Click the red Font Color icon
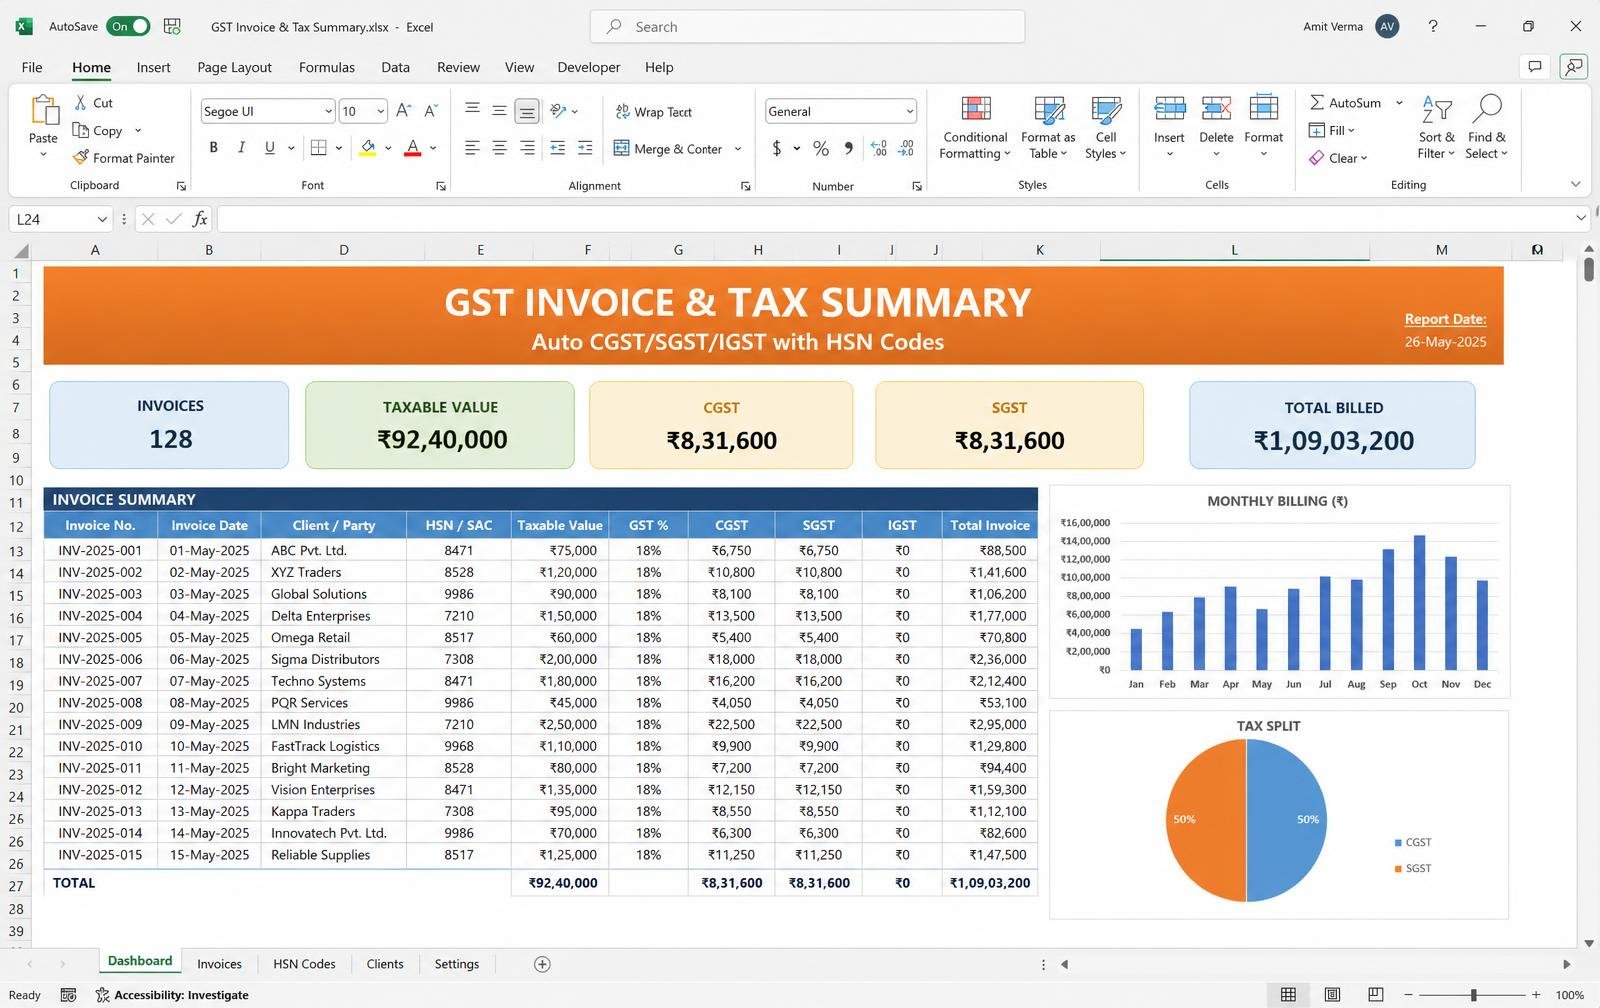This screenshot has width=1600, height=1008. [413, 148]
